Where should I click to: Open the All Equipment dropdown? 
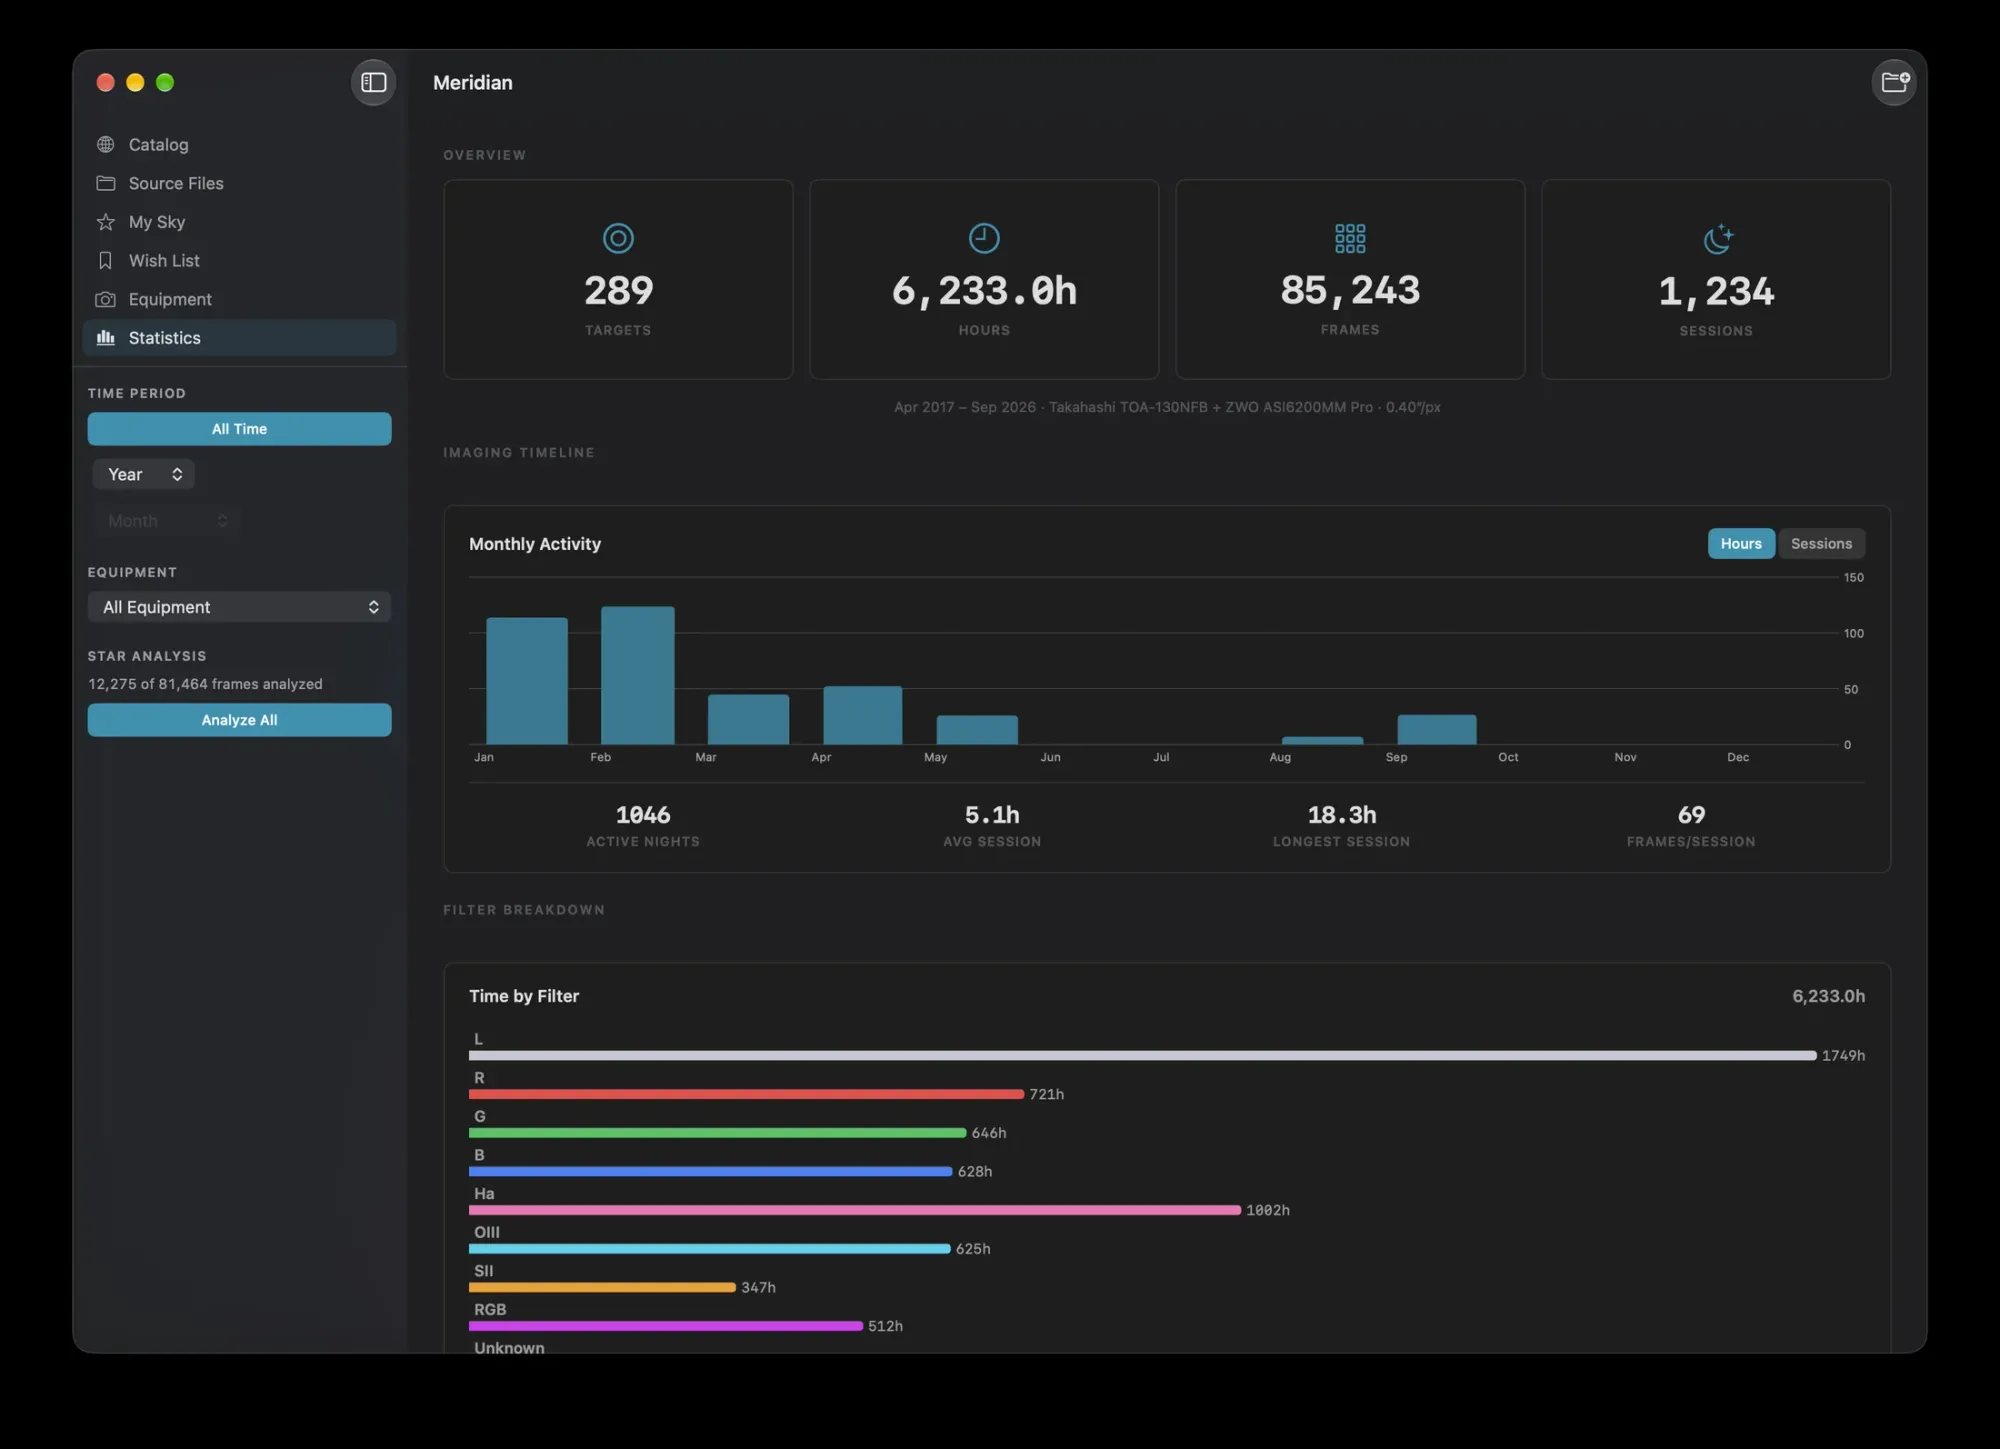coord(239,607)
